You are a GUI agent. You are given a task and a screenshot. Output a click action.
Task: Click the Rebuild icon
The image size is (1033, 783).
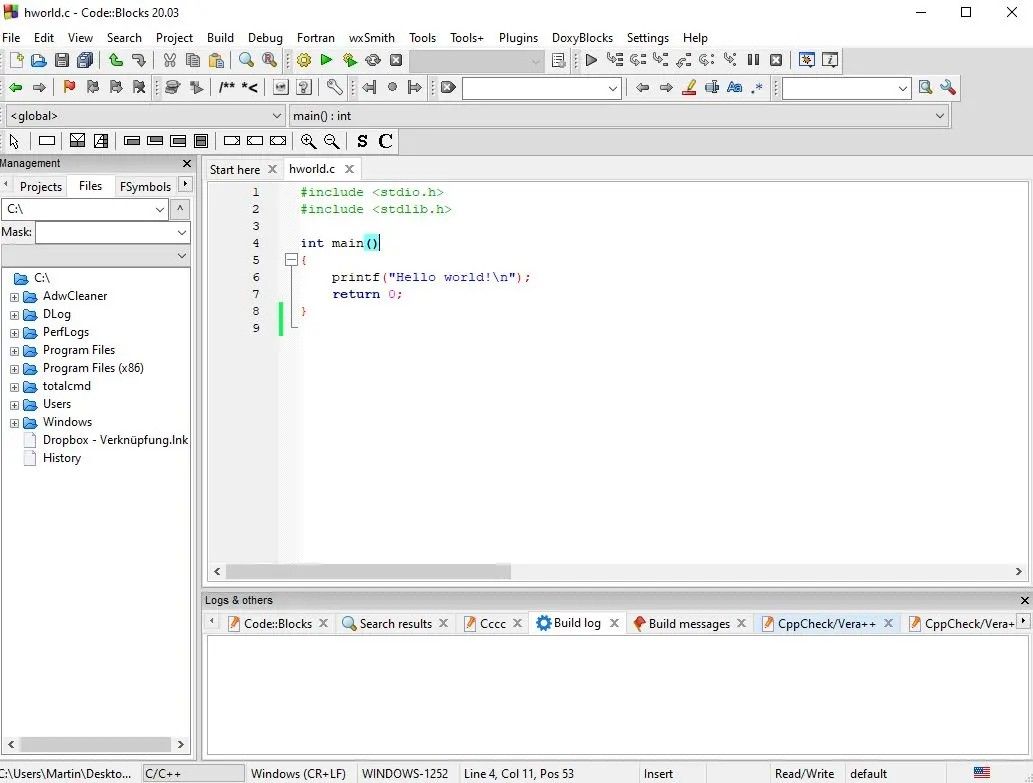(373, 61)
